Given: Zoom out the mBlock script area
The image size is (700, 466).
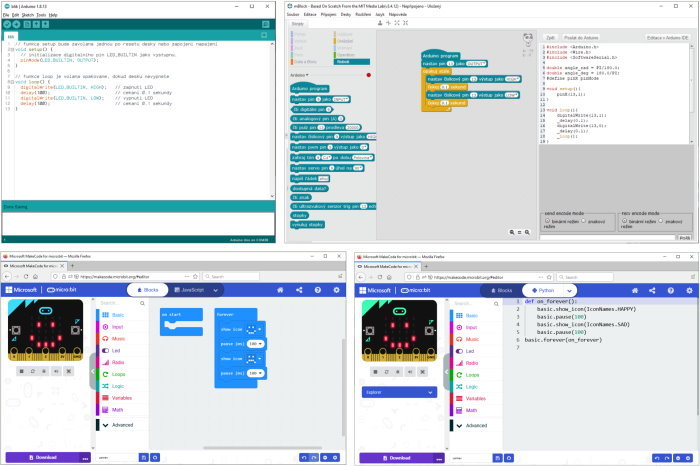Looking at the screenshot, I should (512, 232).
